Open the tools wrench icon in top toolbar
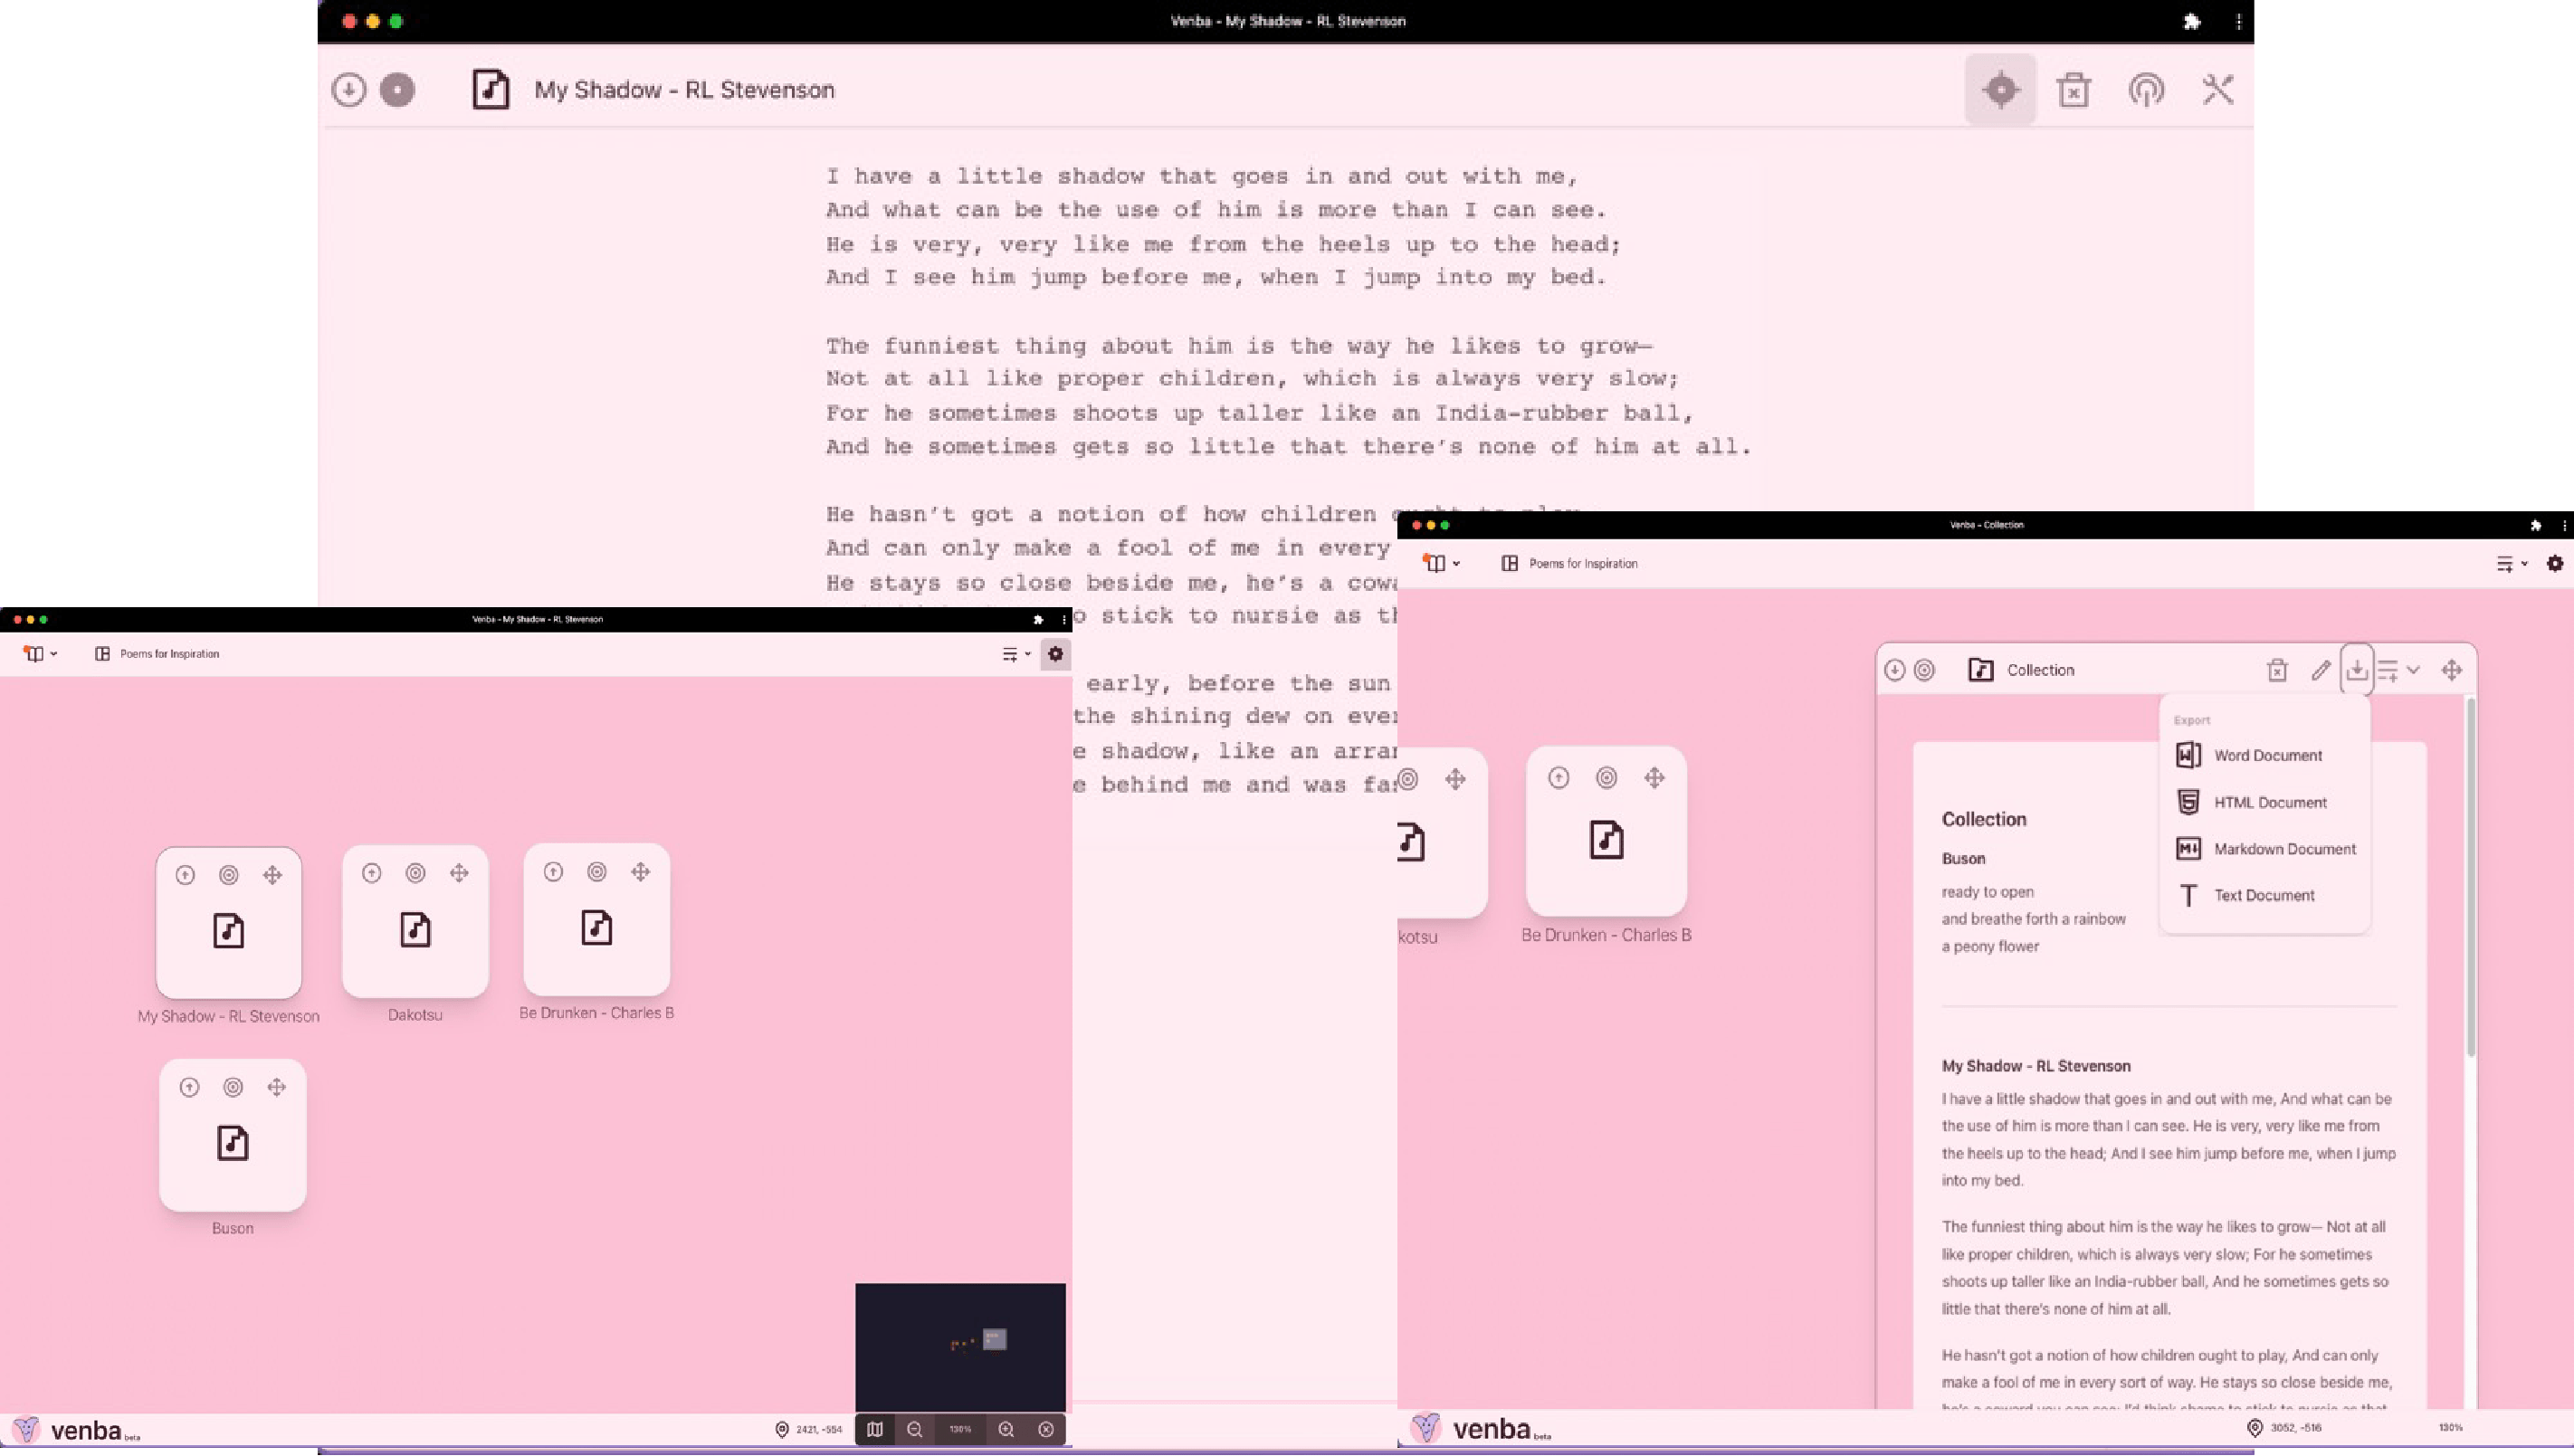The image size is (2574, 1456). (x=2218, y=90)
